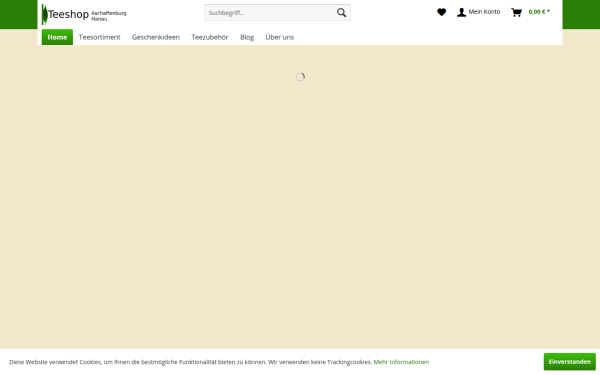Open the shopping cart icon
600x375 pixels.
tap(516, 12)
